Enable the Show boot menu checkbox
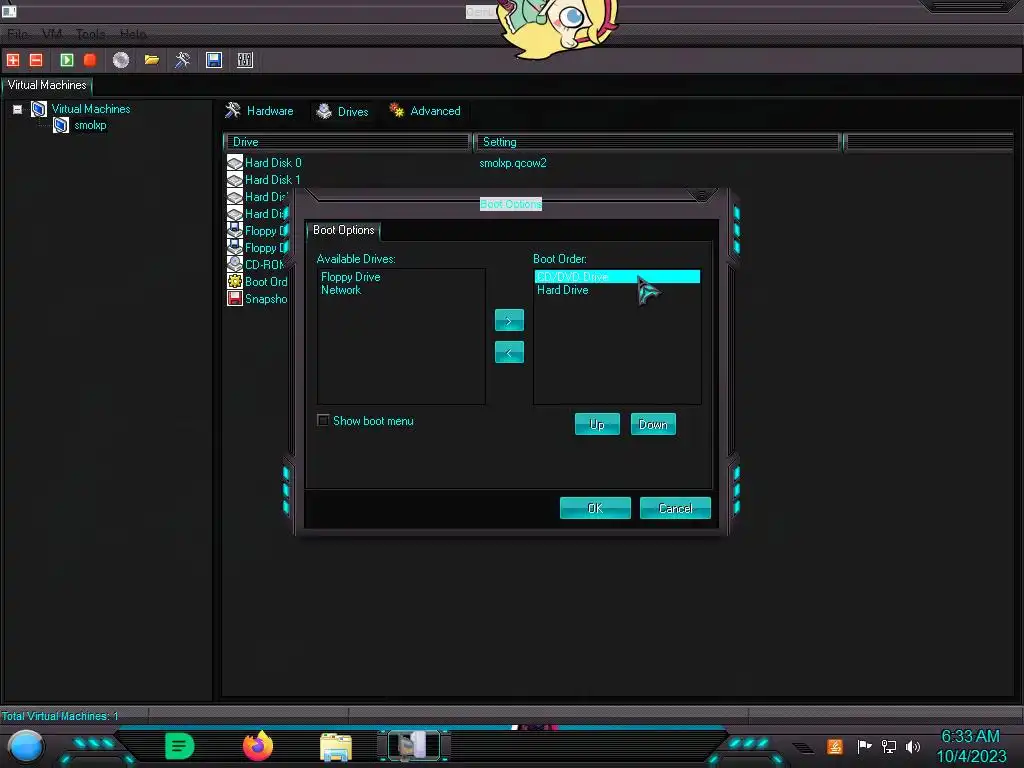 point(323,421)
